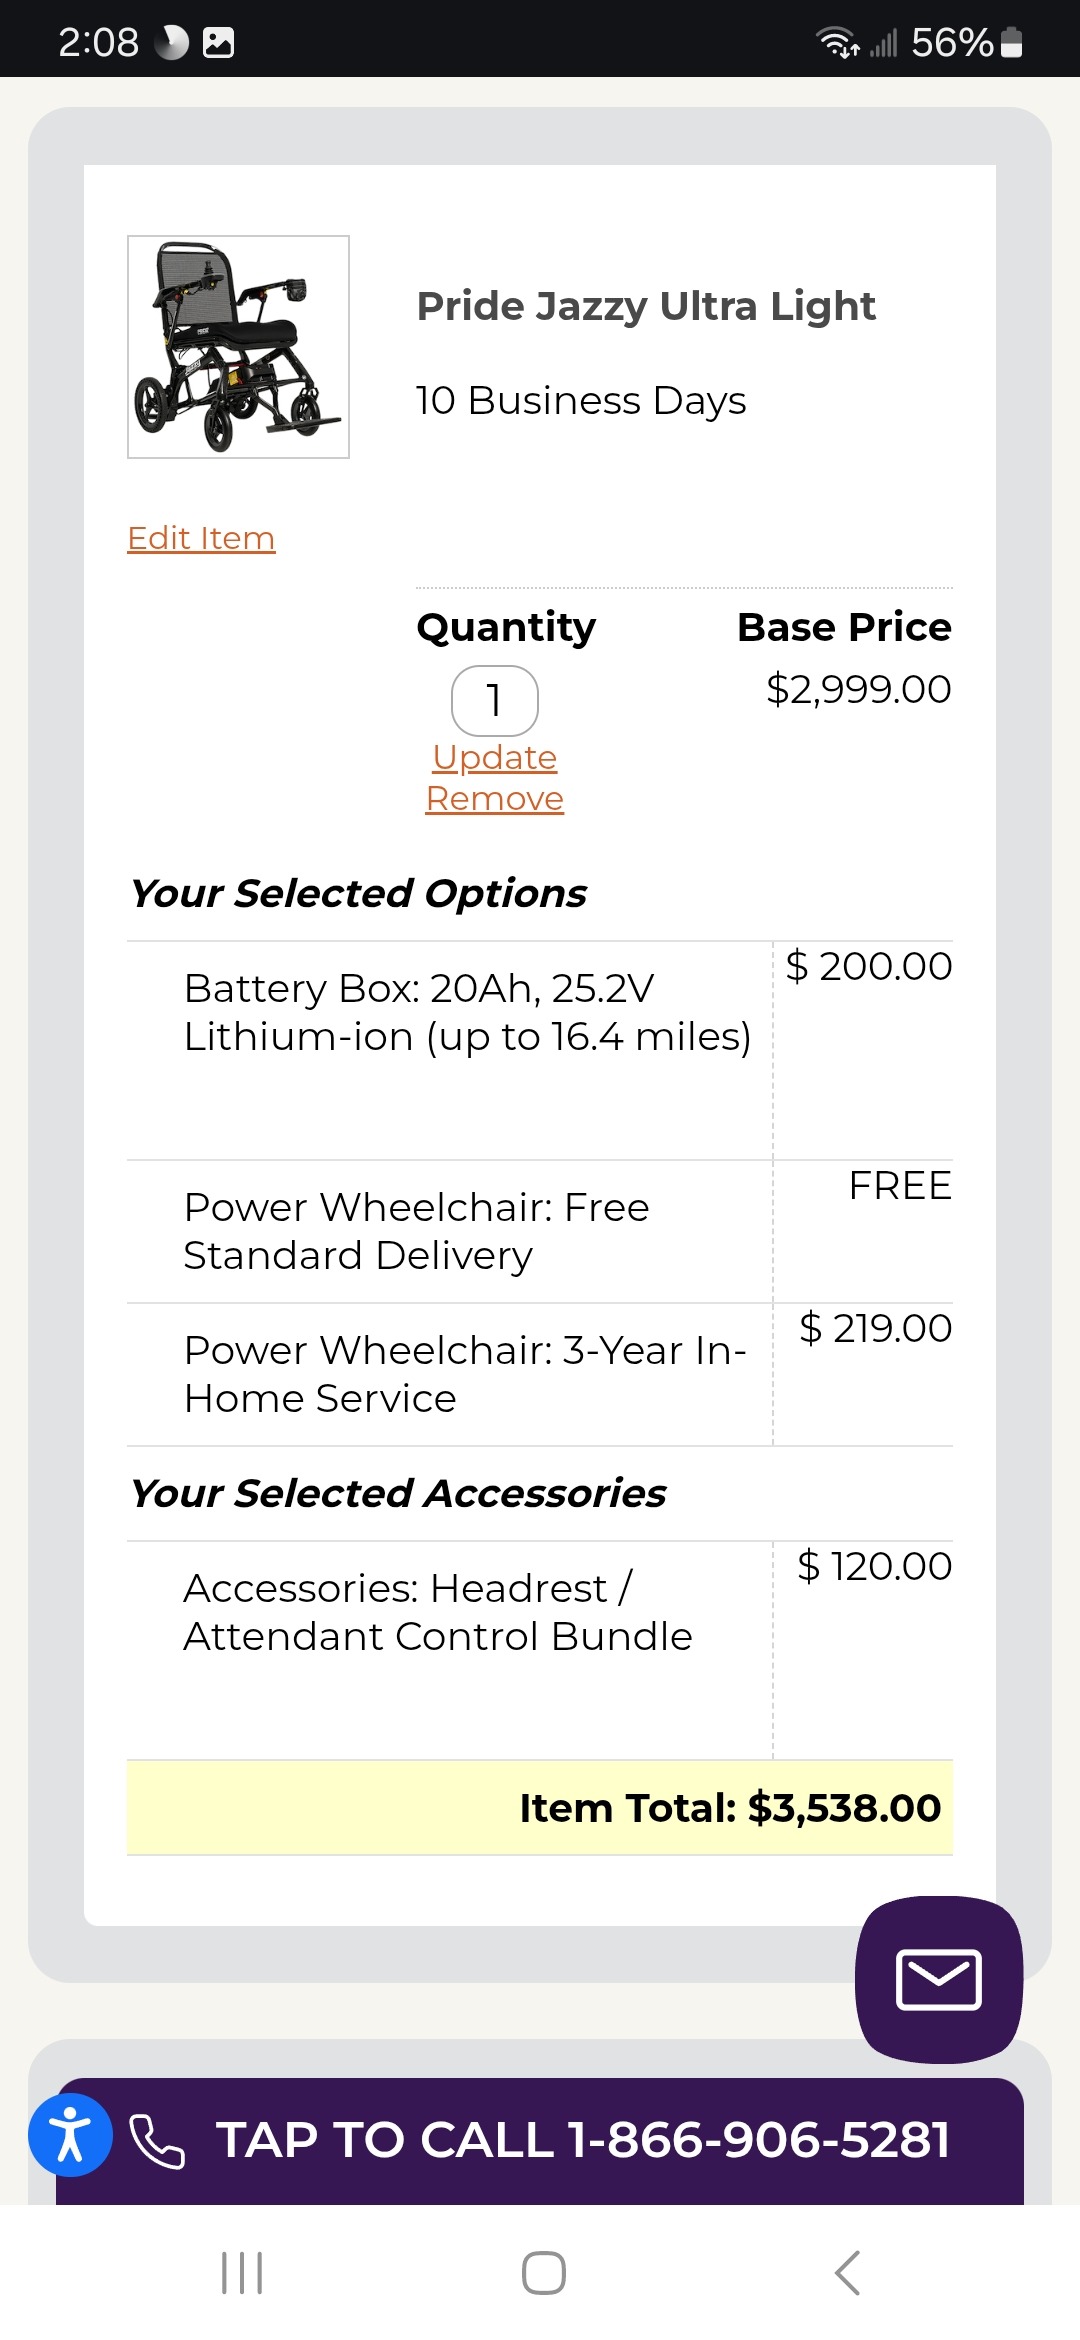This screenshot has height=2340, width=1080.
Task: Tap to call 1-866-906-5281 banner
Action: [582, 2140]
